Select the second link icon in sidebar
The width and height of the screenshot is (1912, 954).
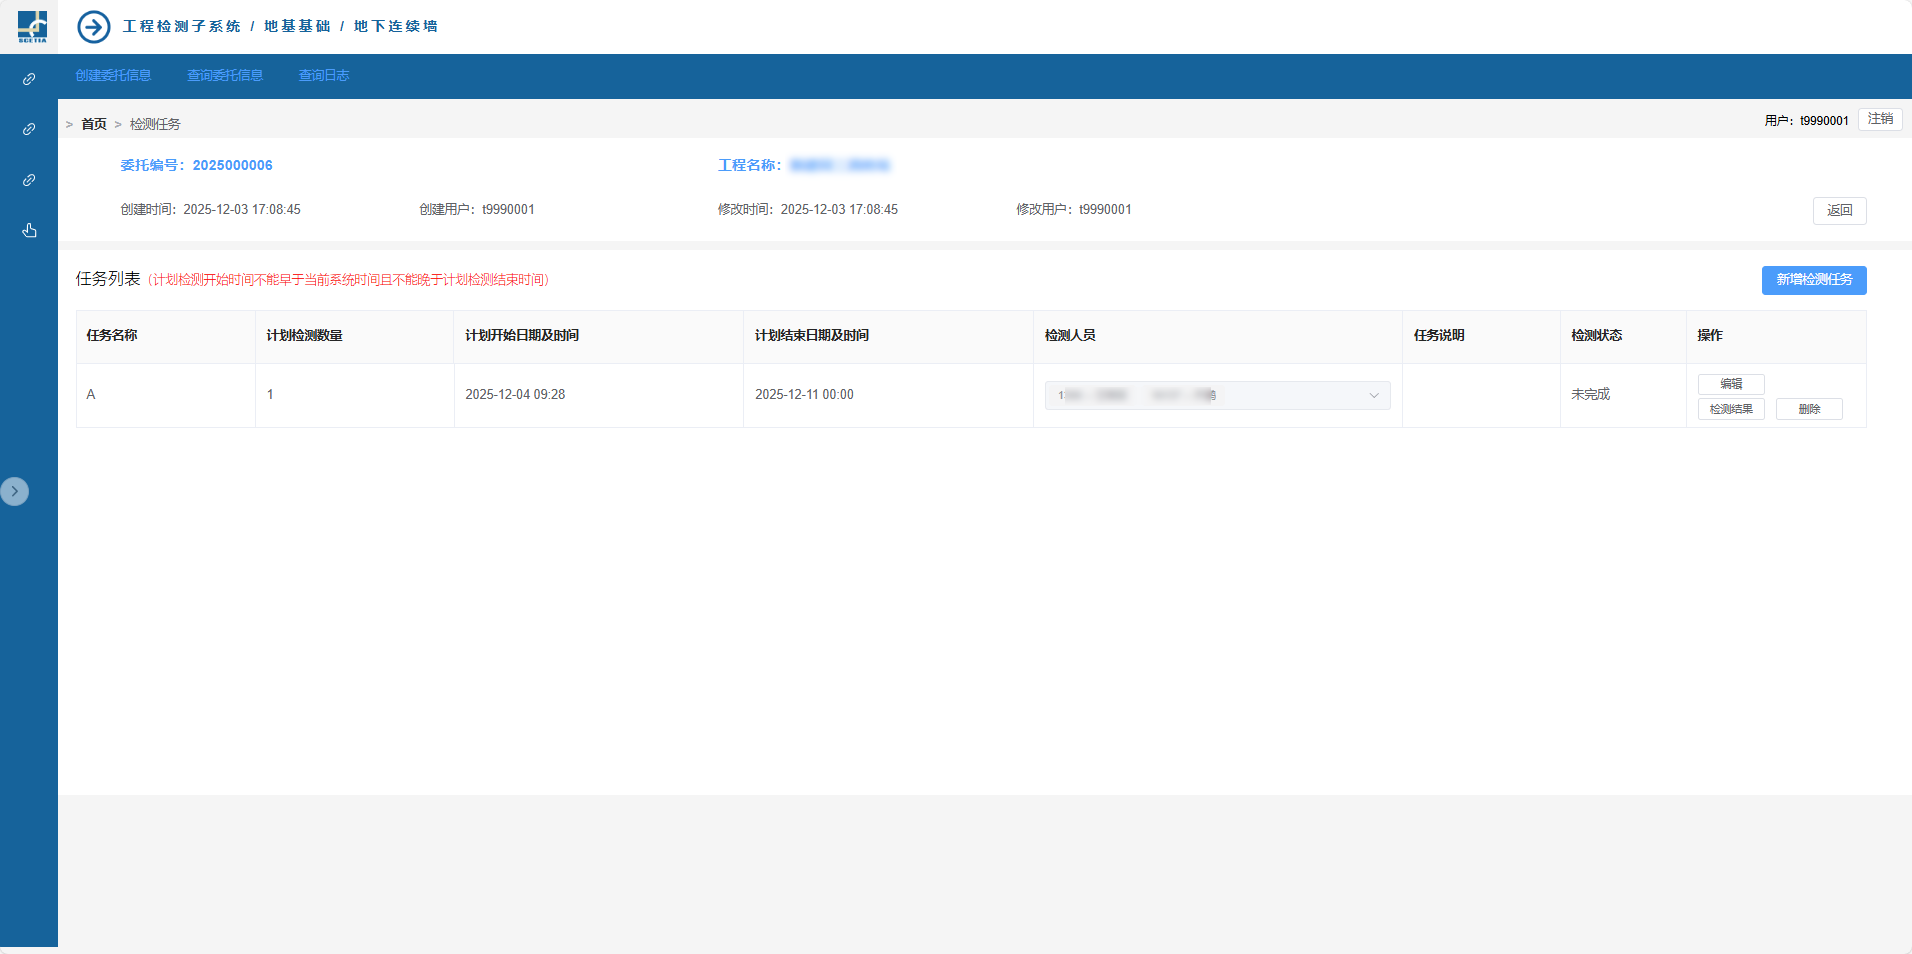click(x=29, y=129)
